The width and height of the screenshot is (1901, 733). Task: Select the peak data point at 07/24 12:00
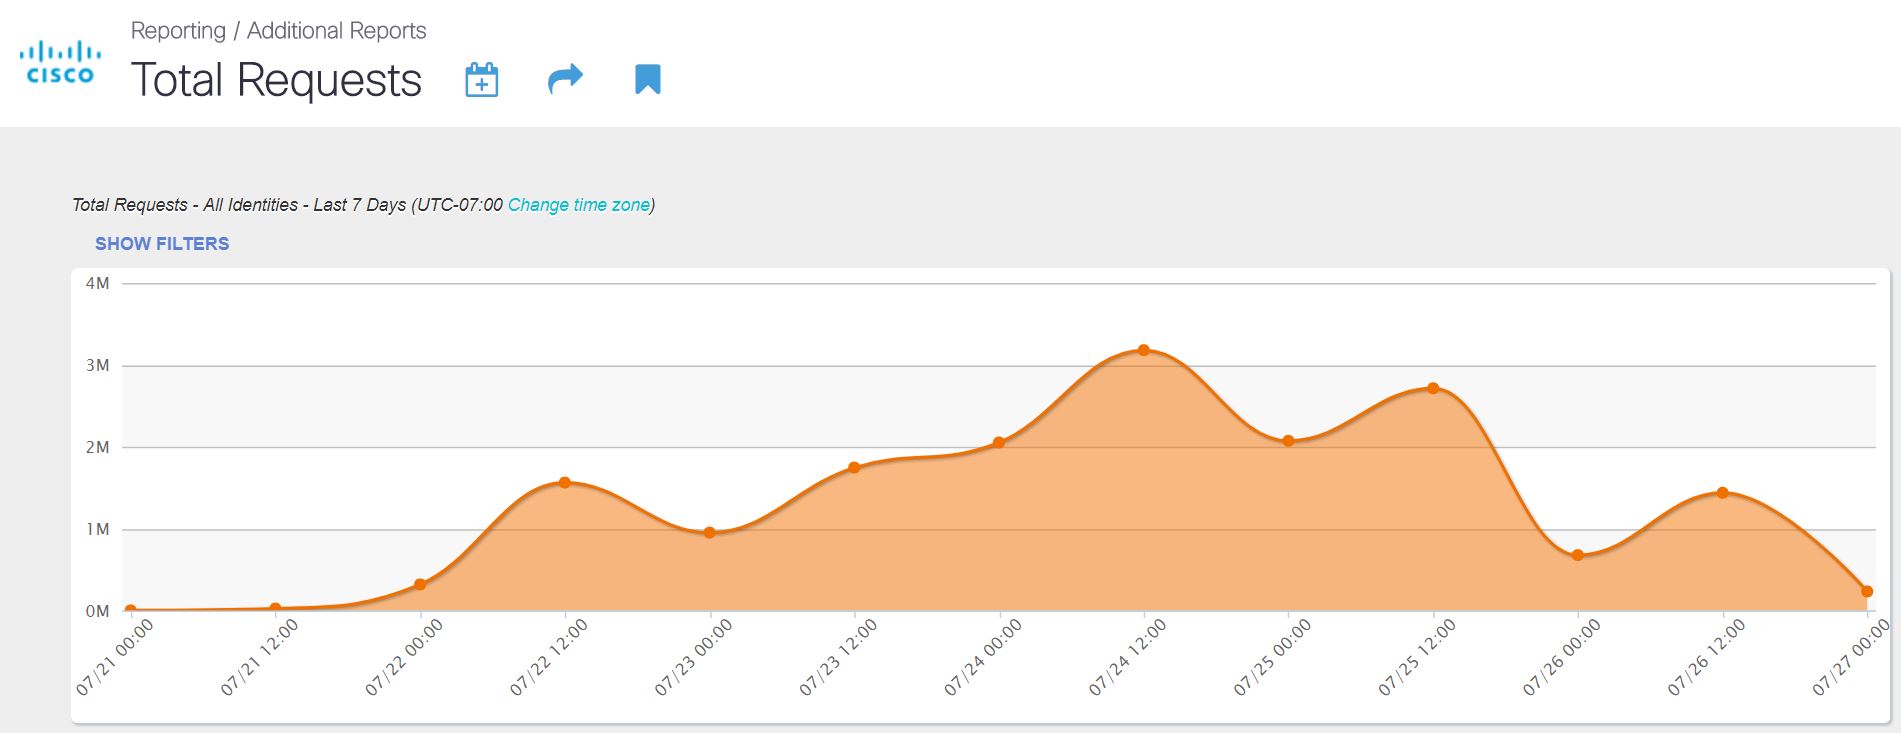point(1144,350)
